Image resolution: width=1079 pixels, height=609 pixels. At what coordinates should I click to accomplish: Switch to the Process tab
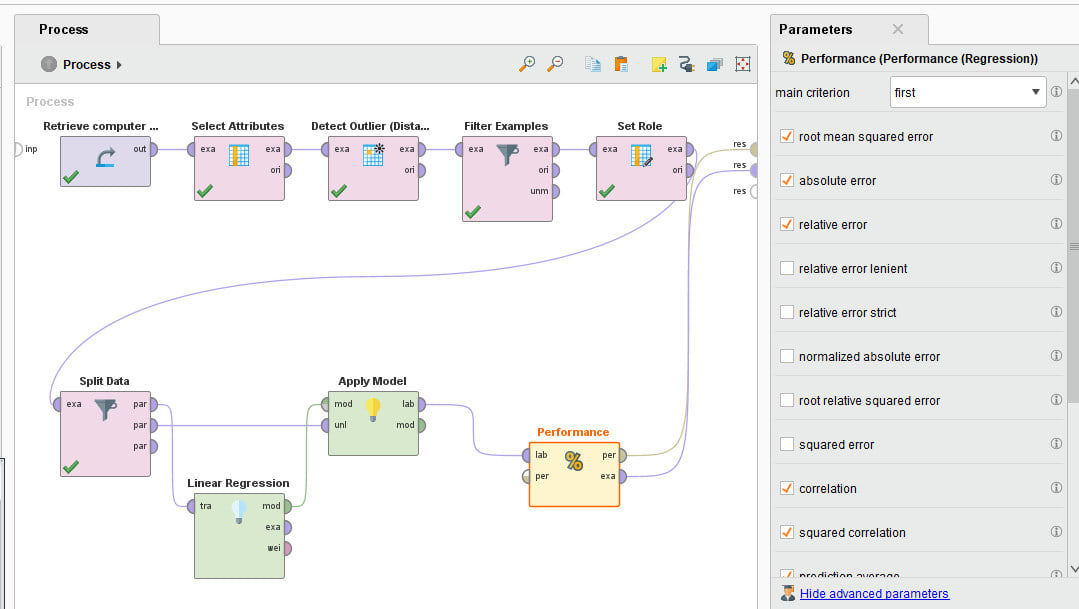click(x=64, y=29)
